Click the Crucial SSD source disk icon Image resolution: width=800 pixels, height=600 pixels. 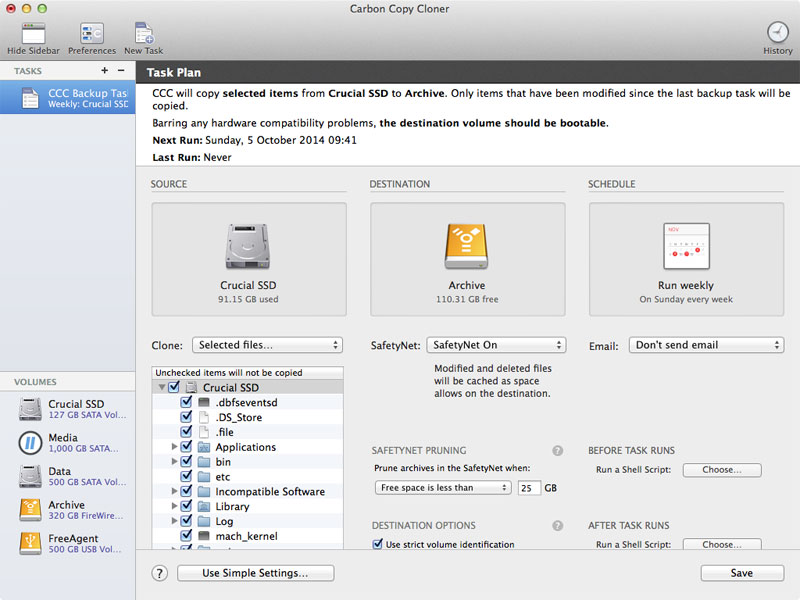pyautogui.click(x=247, y=248)
